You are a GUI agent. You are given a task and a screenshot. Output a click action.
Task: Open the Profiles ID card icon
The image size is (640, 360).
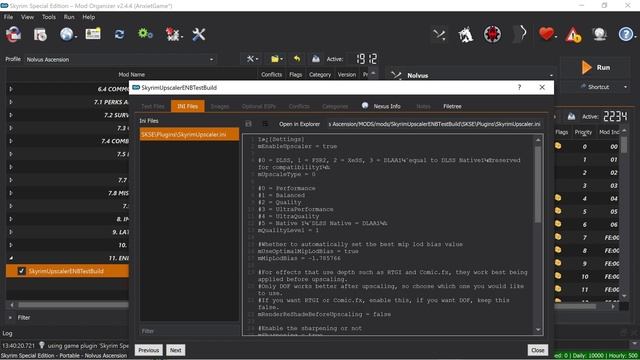click(93, 34)
